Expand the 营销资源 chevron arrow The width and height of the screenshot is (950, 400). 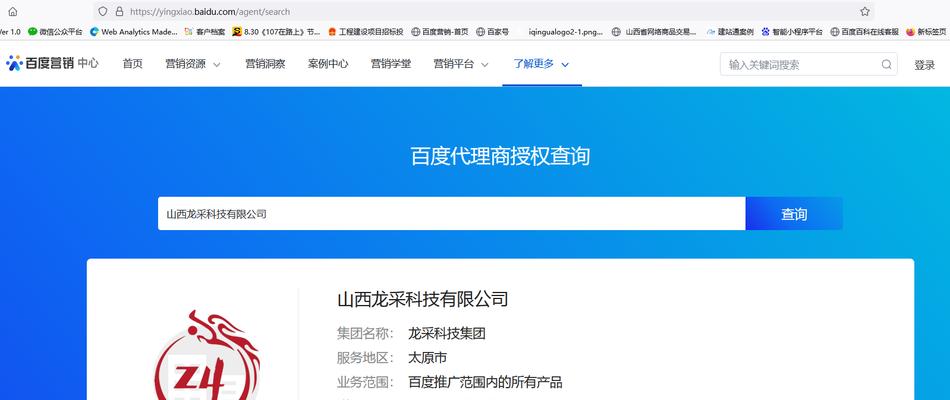click(x=217, y=64)
